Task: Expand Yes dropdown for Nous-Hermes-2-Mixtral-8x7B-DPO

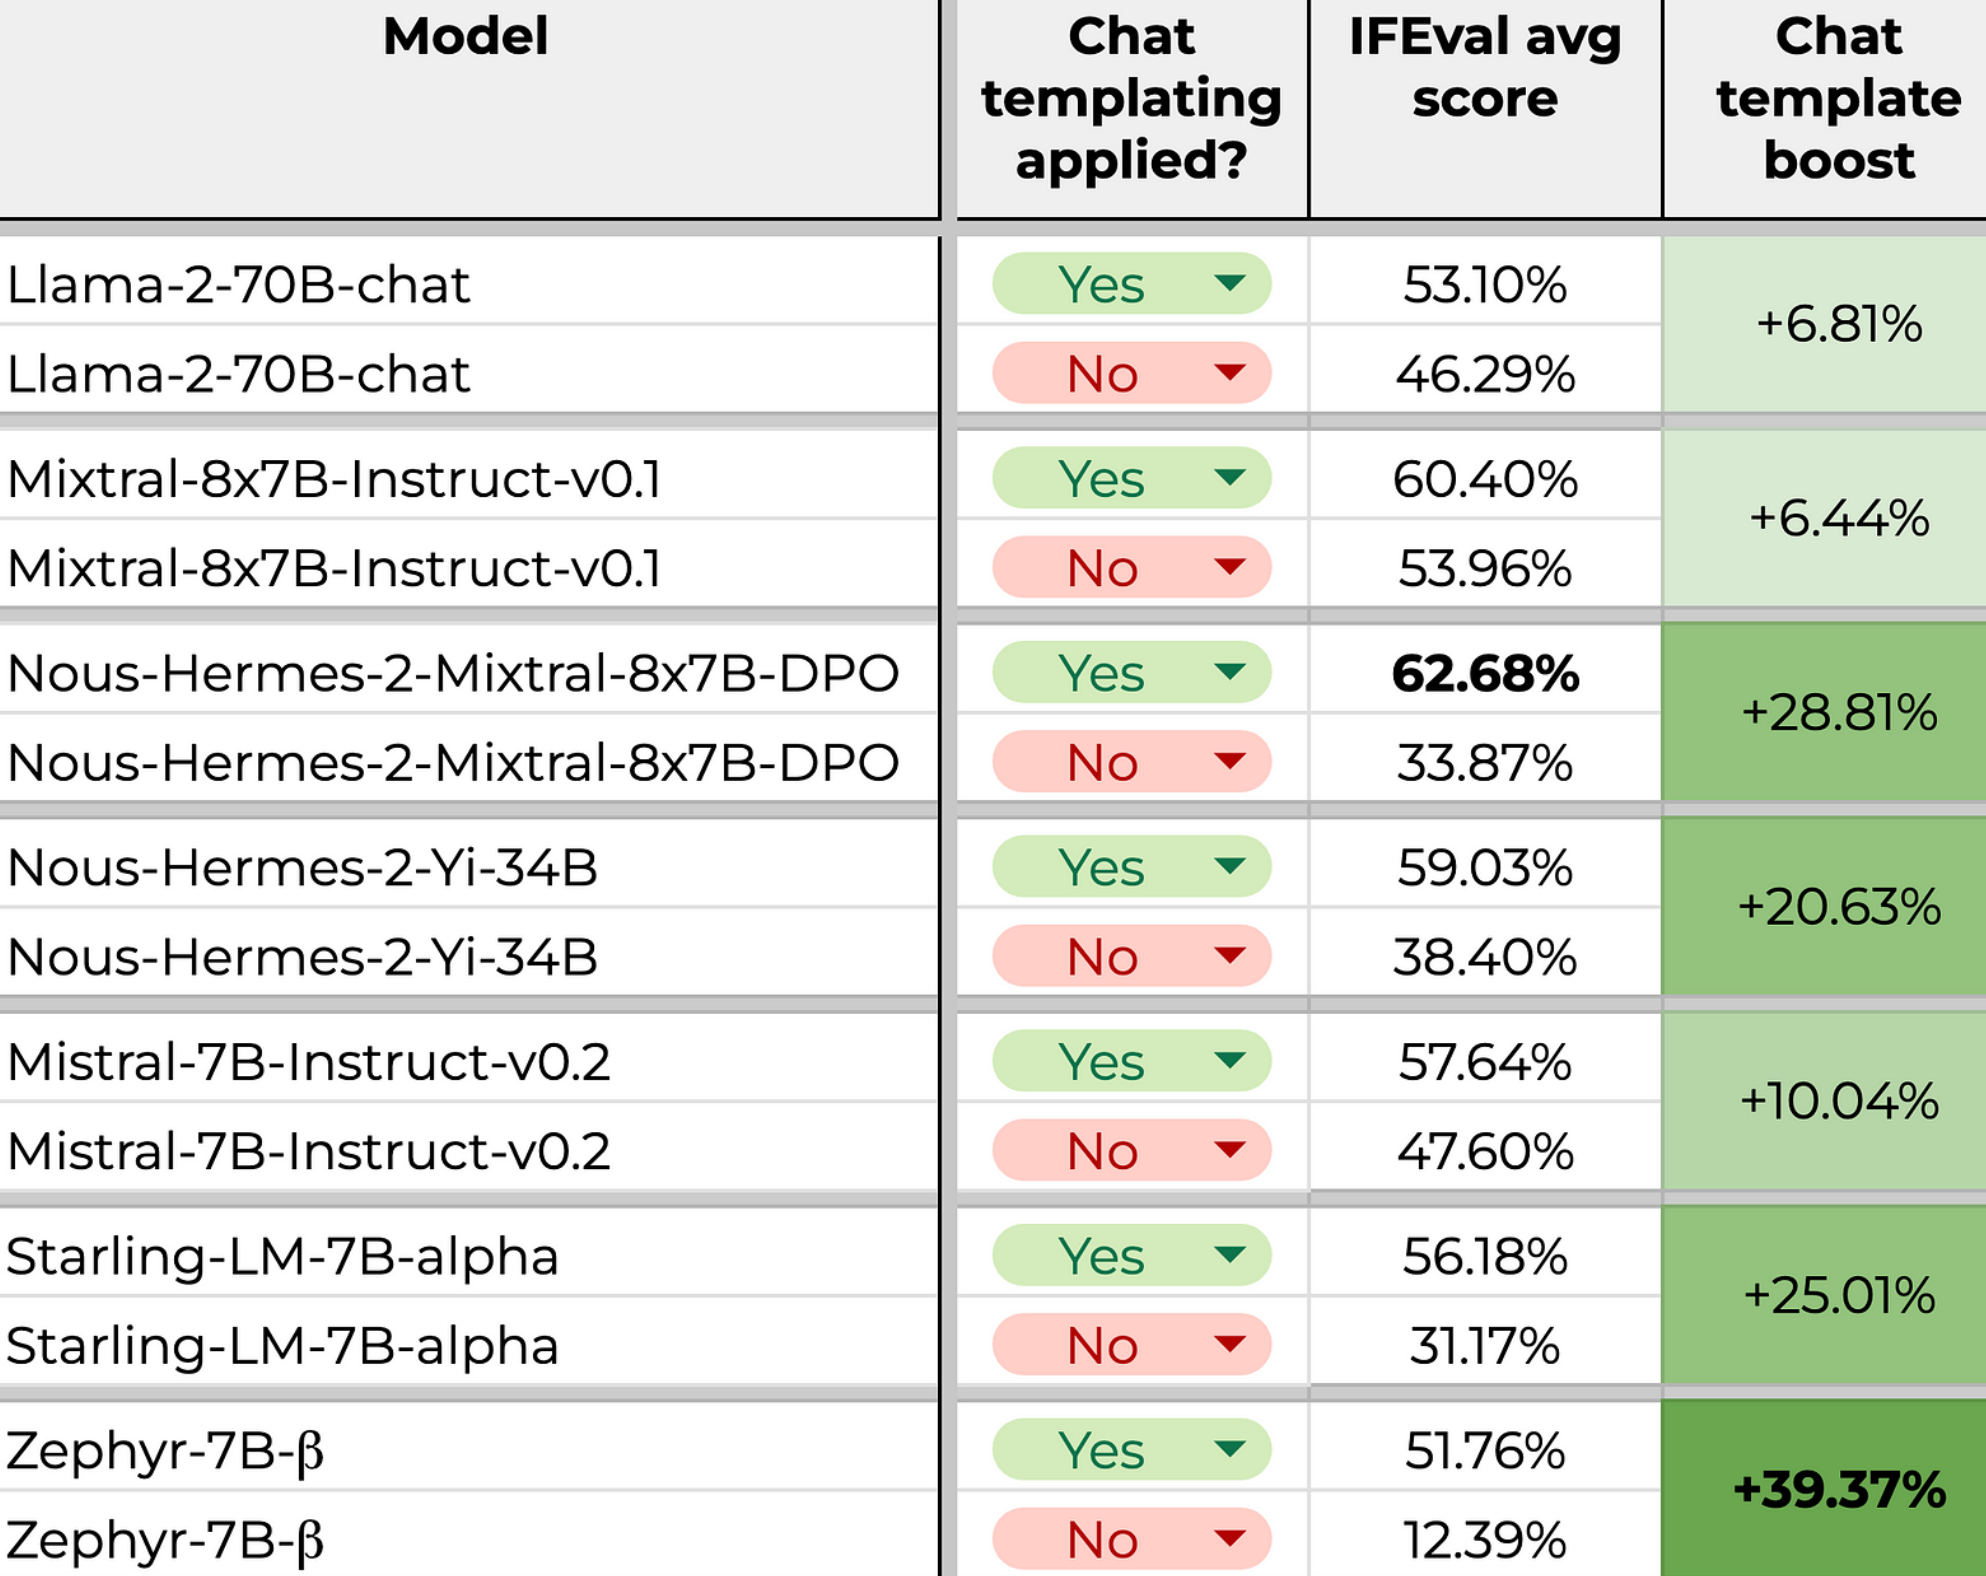Action: pos(1229,672)
